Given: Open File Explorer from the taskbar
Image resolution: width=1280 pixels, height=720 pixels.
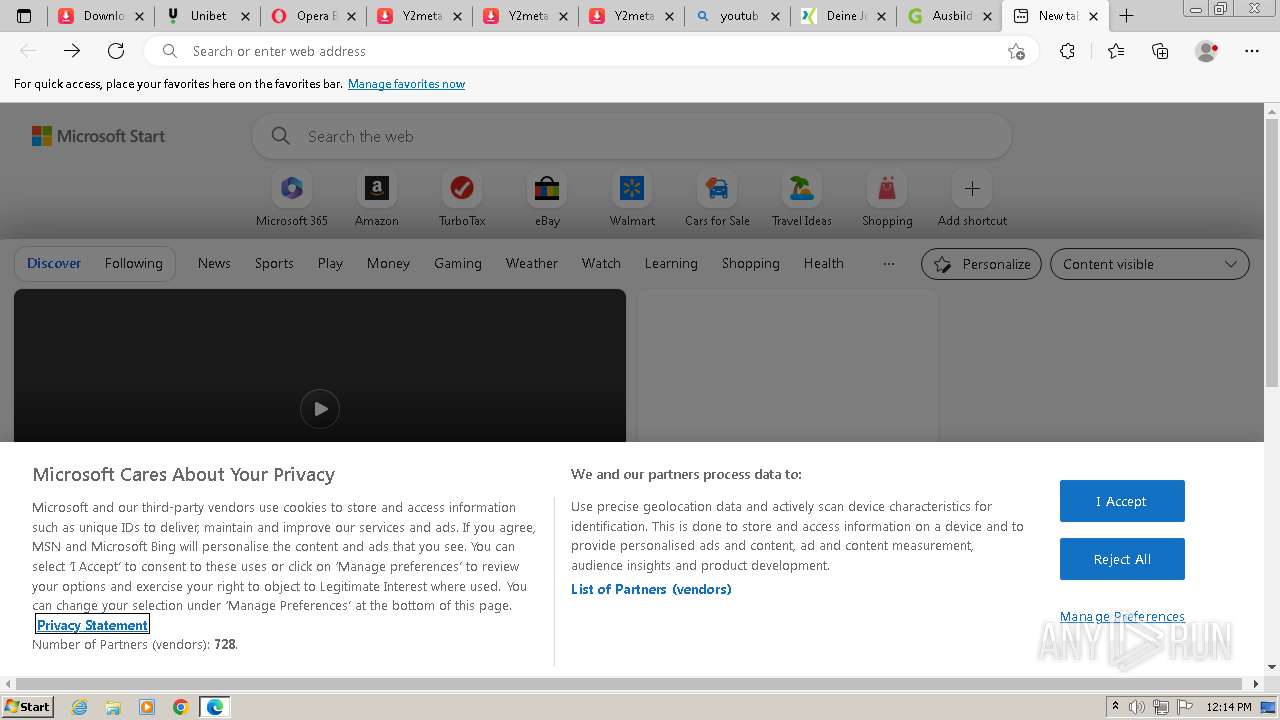Looking at the screenshot, I should [x=113, y=707].
